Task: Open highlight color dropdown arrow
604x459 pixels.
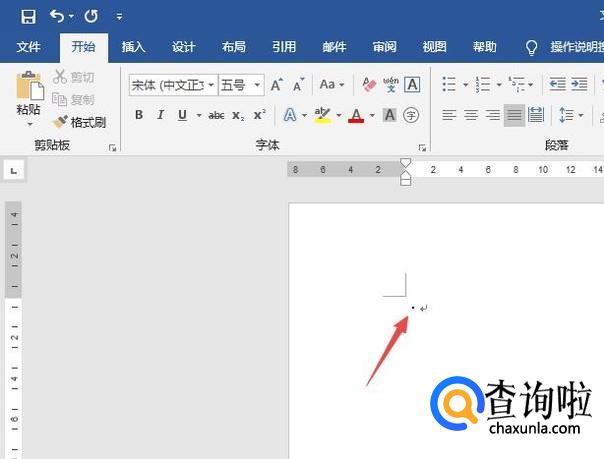Action: (339, 115)
